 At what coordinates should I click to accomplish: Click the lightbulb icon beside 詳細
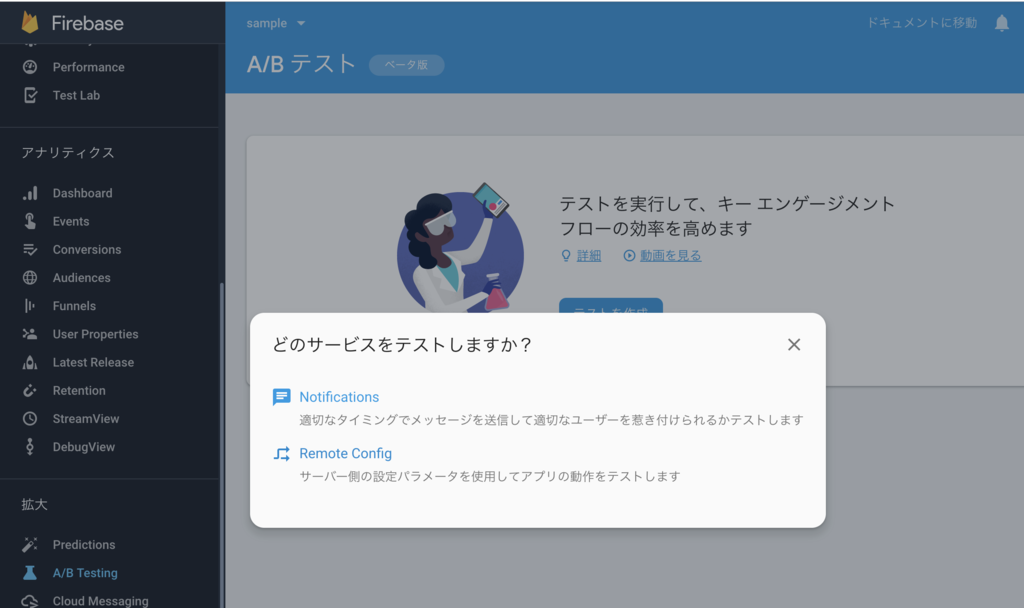click(566, 255)
